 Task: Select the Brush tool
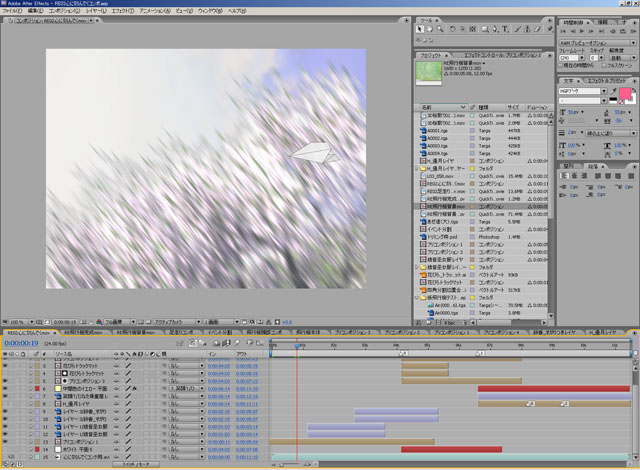(518, 29)
